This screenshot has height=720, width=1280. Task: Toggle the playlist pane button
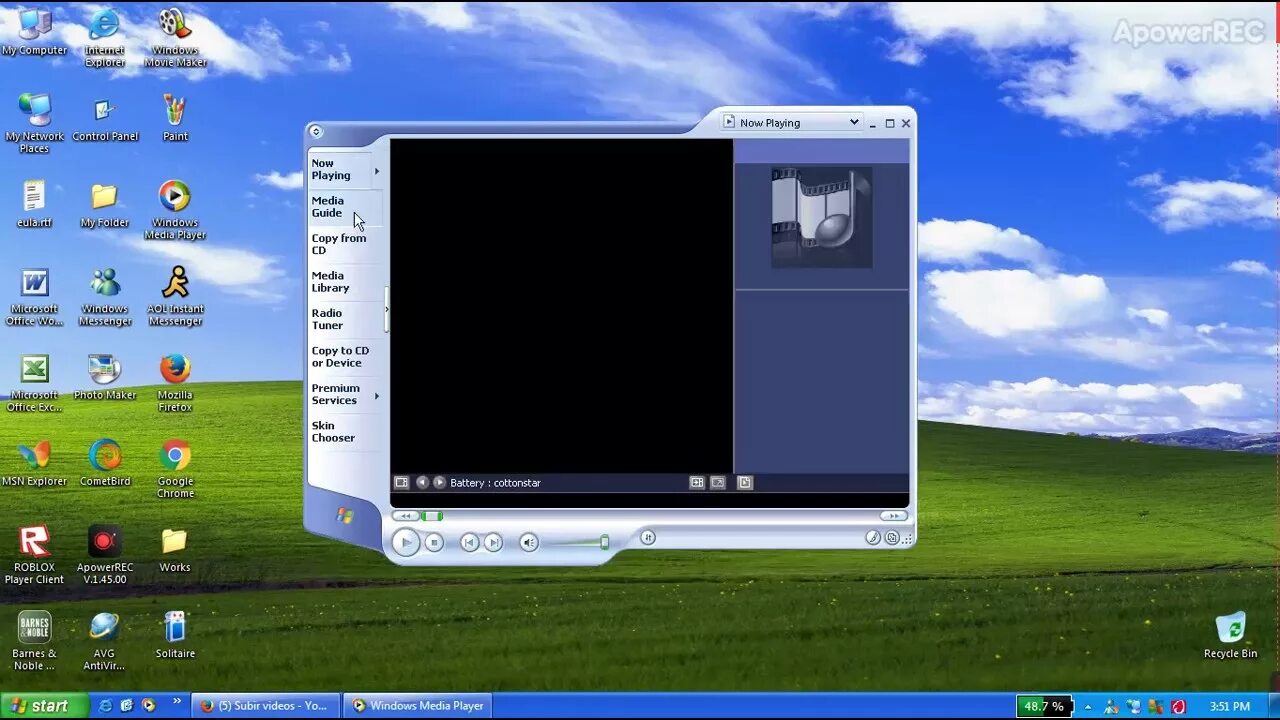tap(744, 482)
